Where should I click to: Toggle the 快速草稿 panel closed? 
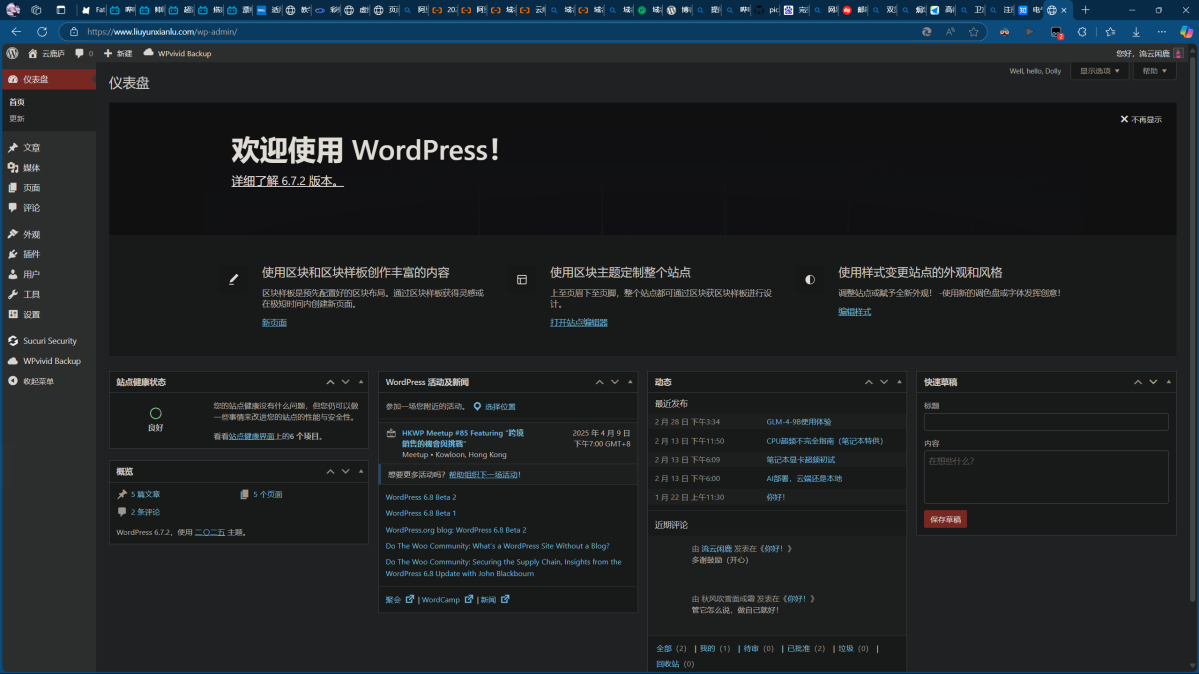pos(1168,382)
